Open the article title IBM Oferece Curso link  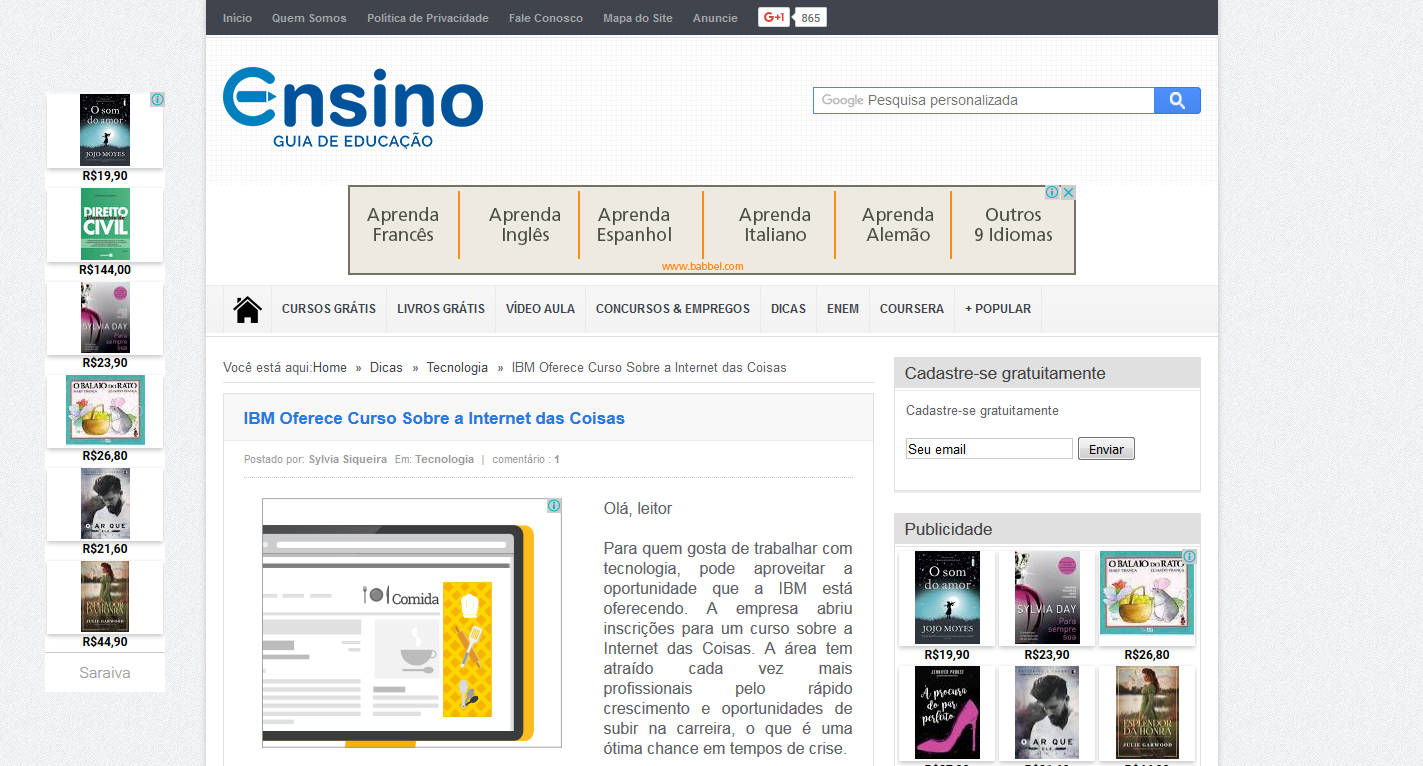[x=434, y=418]
